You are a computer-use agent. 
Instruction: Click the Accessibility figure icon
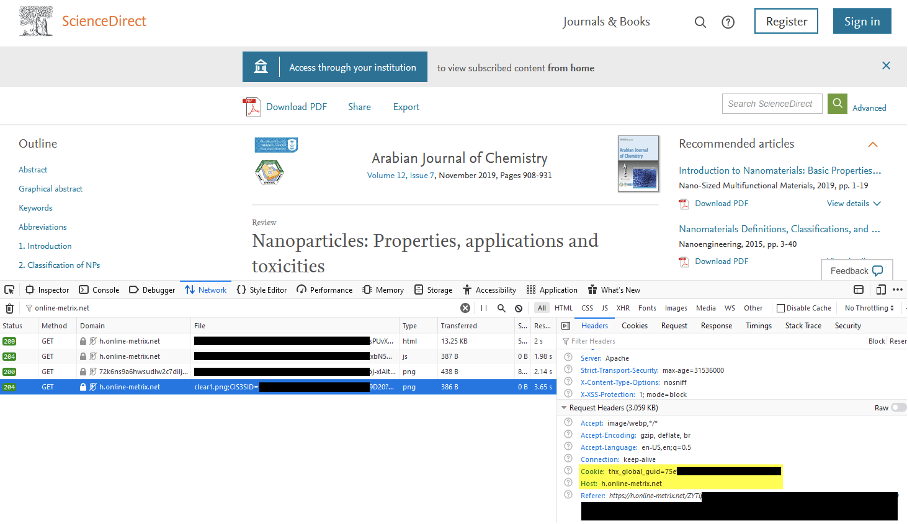tap(467, 290)
